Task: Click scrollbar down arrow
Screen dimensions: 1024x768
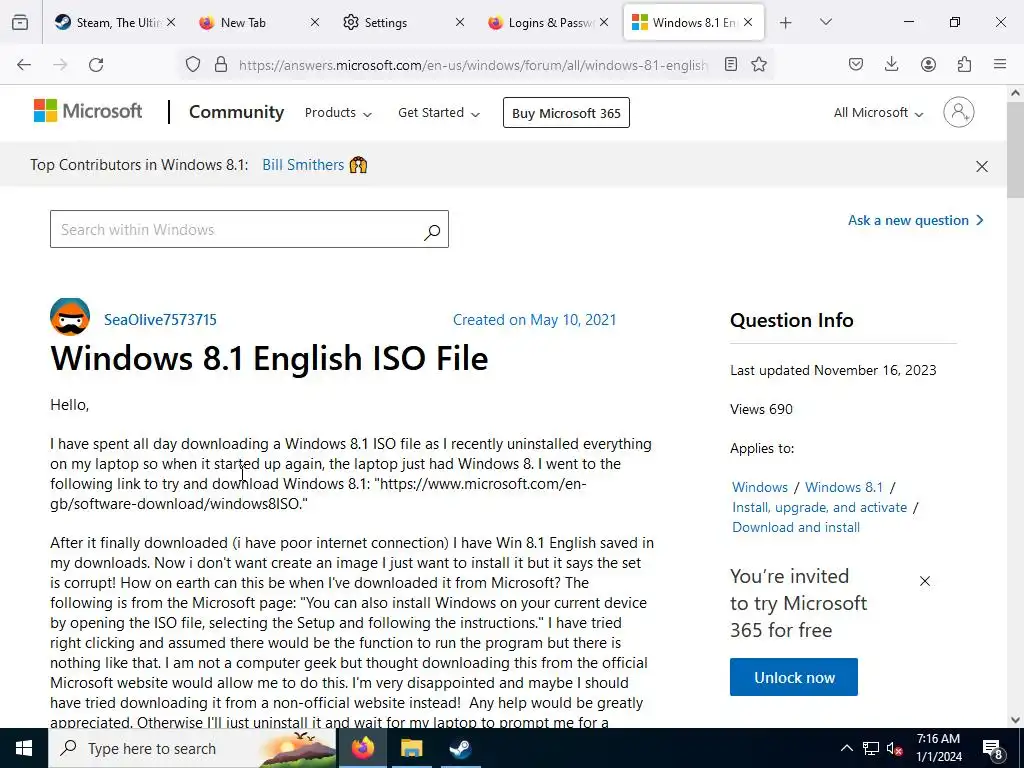Action: click(x=1015, y=720)
